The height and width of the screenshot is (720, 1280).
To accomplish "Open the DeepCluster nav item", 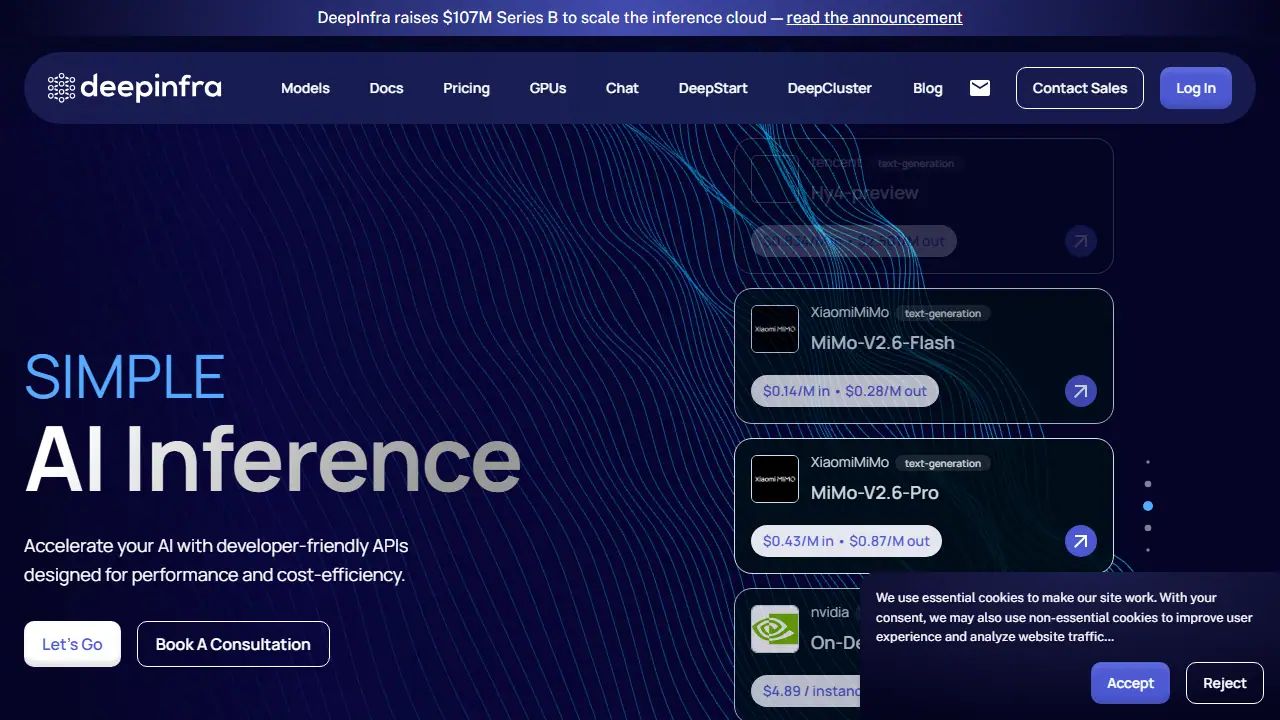I will pos(830,88).
